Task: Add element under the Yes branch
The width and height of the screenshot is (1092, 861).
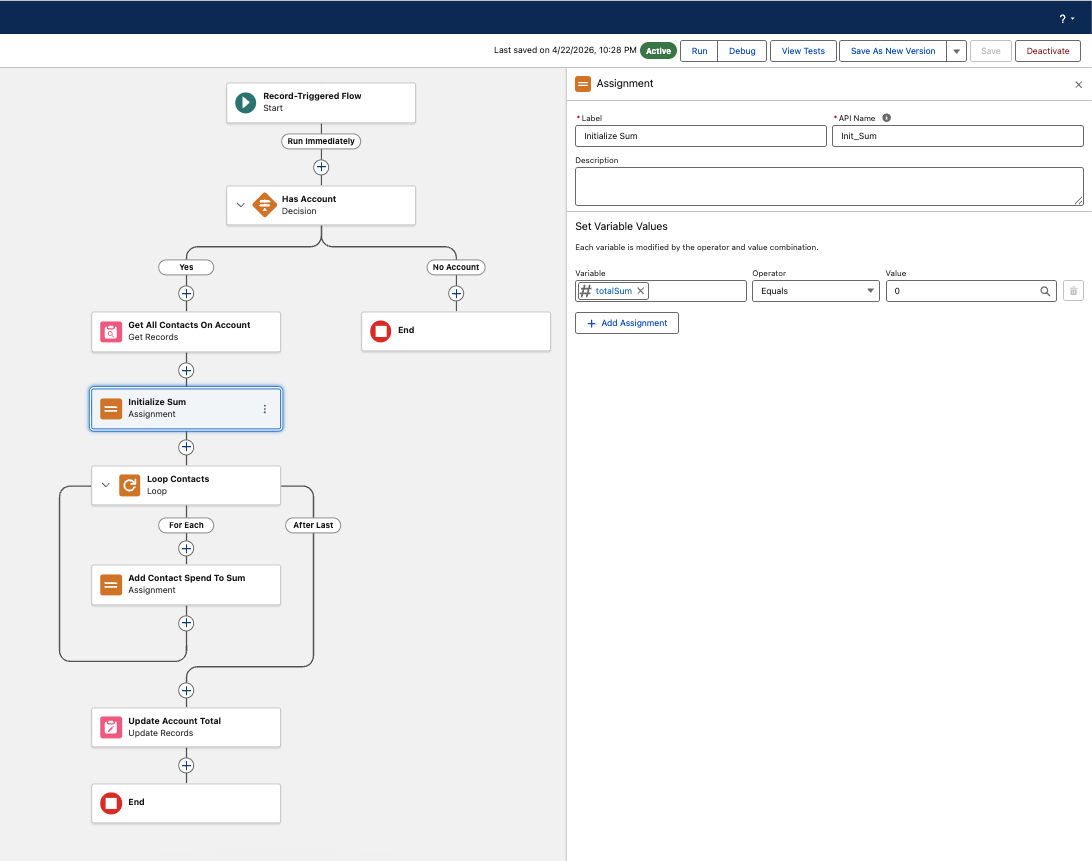Action: coord(186,293)
